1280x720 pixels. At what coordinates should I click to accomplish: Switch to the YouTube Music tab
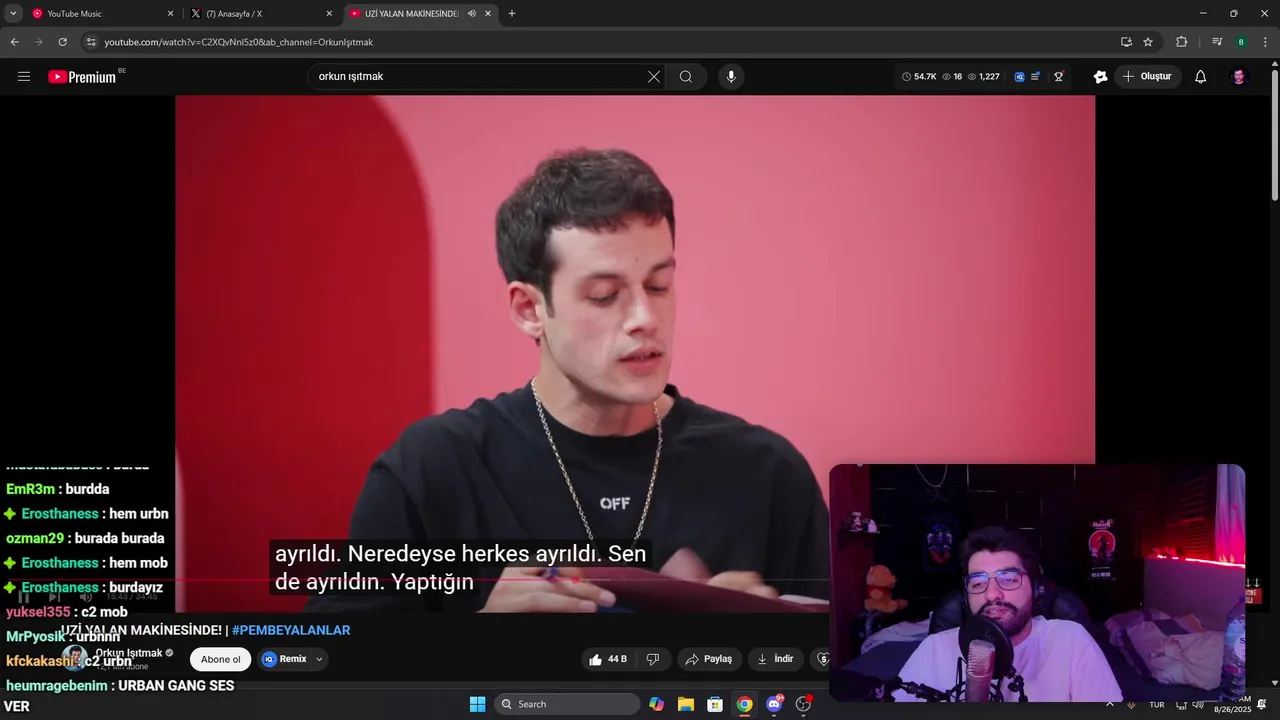[x=102, y=14]
